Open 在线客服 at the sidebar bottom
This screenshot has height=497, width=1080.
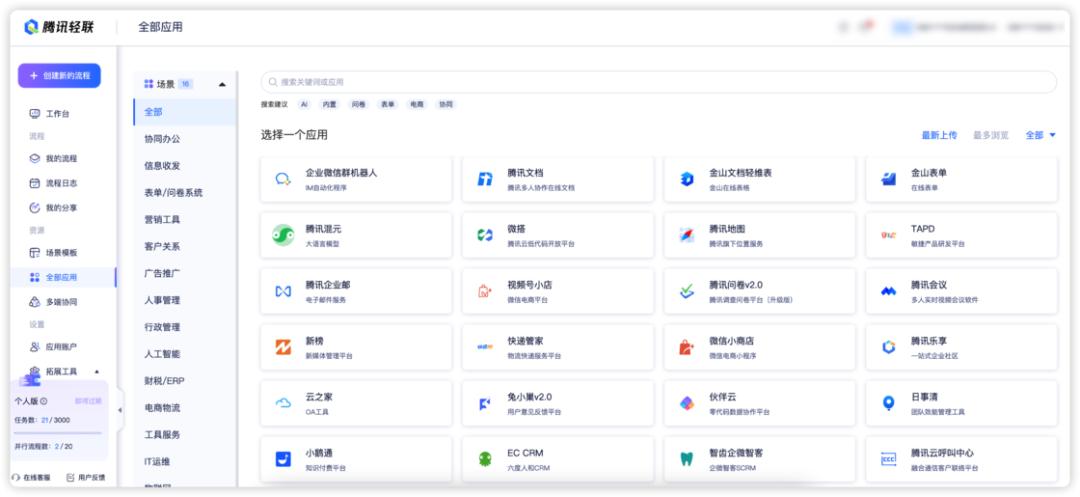point(32,477)
